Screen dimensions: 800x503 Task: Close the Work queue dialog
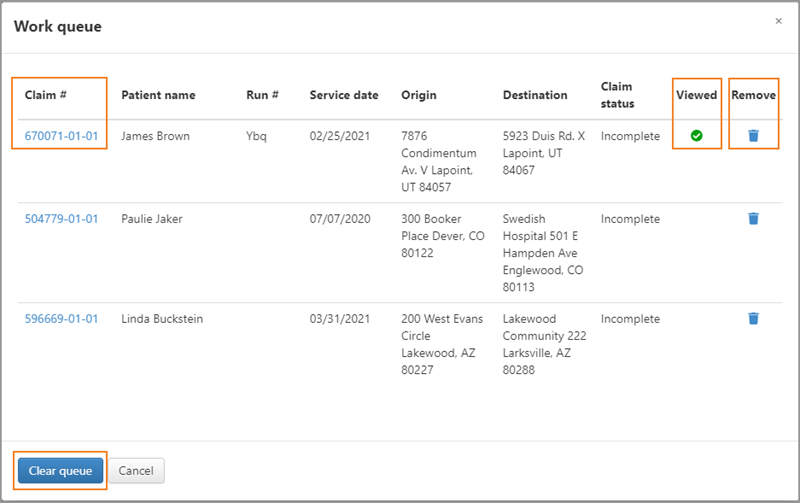point(778,21)
